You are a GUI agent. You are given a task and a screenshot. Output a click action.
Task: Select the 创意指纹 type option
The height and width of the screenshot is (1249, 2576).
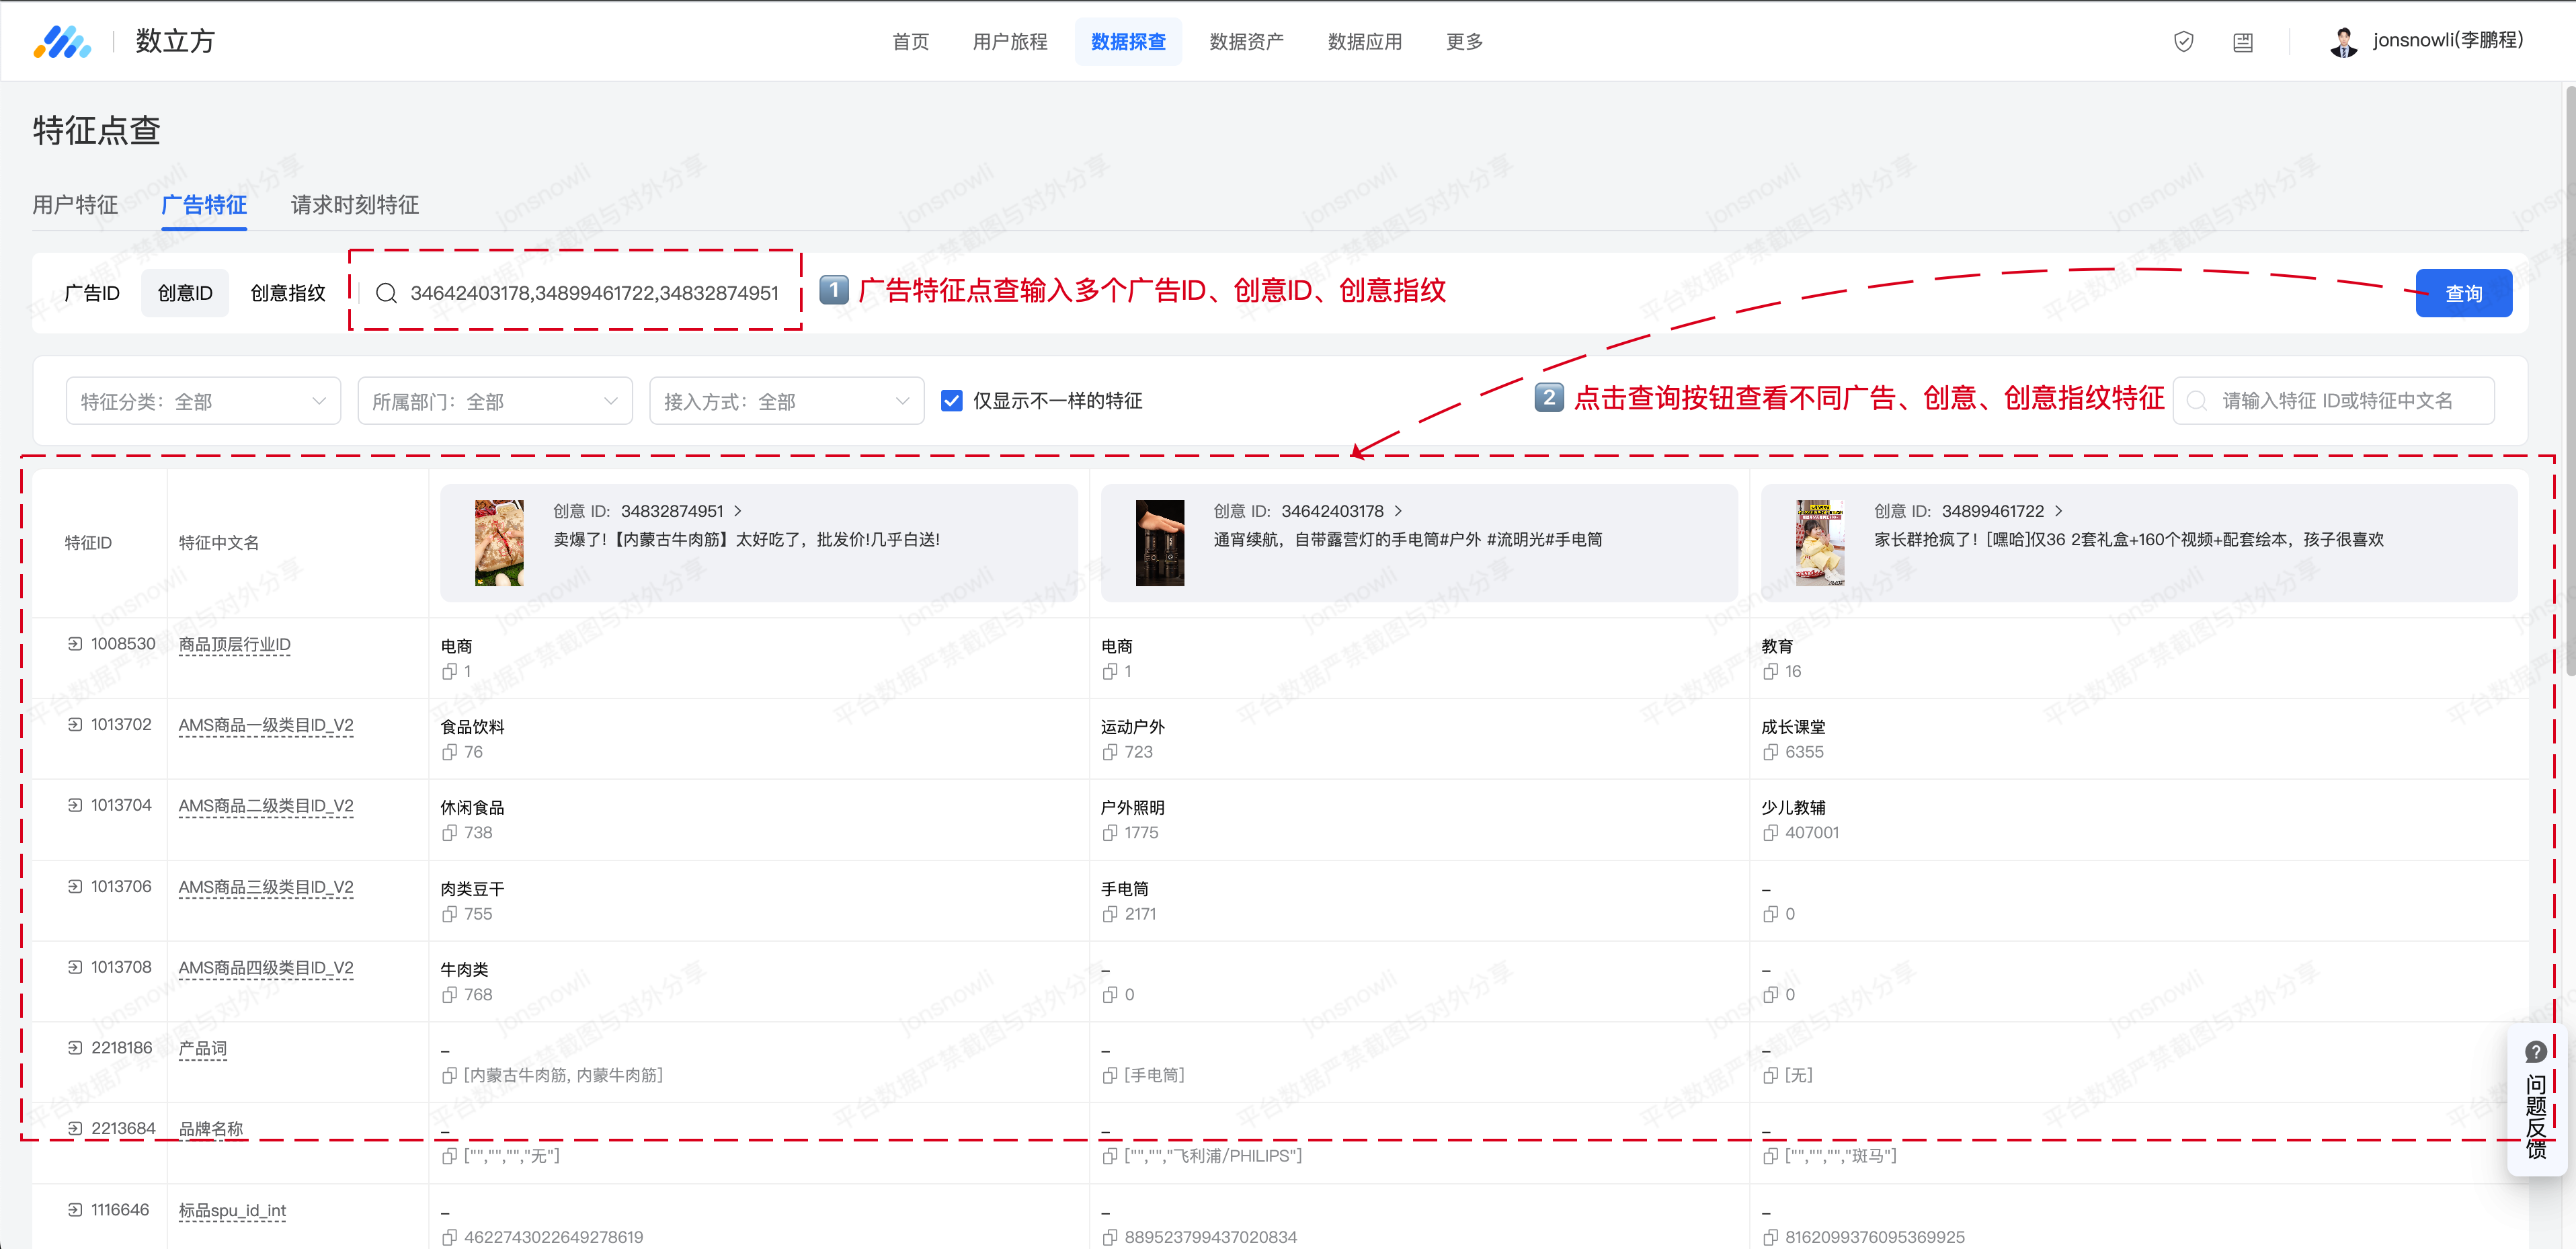click(288, 293)
